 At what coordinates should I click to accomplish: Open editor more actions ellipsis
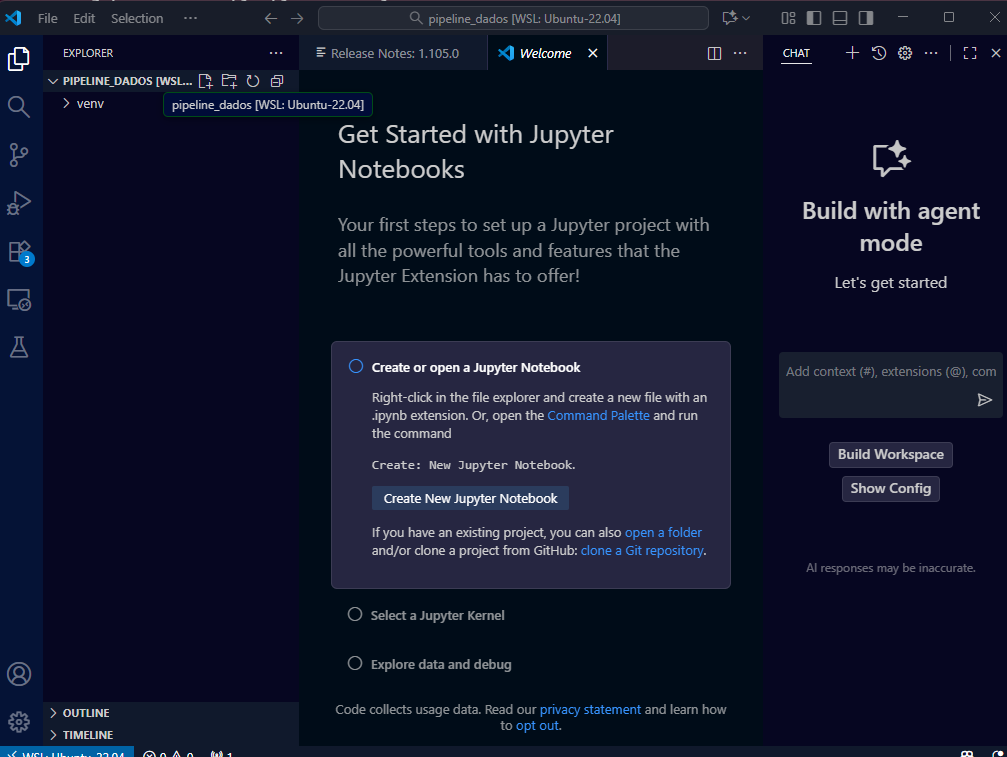point(740,53)
